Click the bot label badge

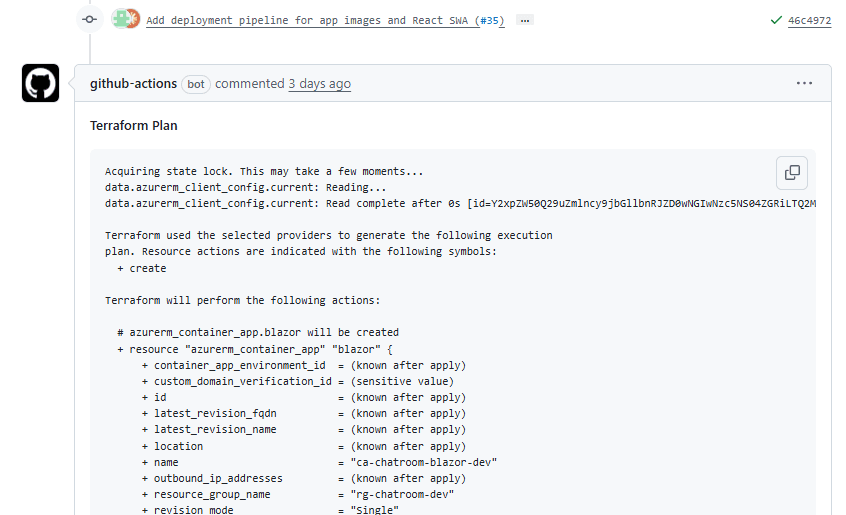[x=195, y=84]
